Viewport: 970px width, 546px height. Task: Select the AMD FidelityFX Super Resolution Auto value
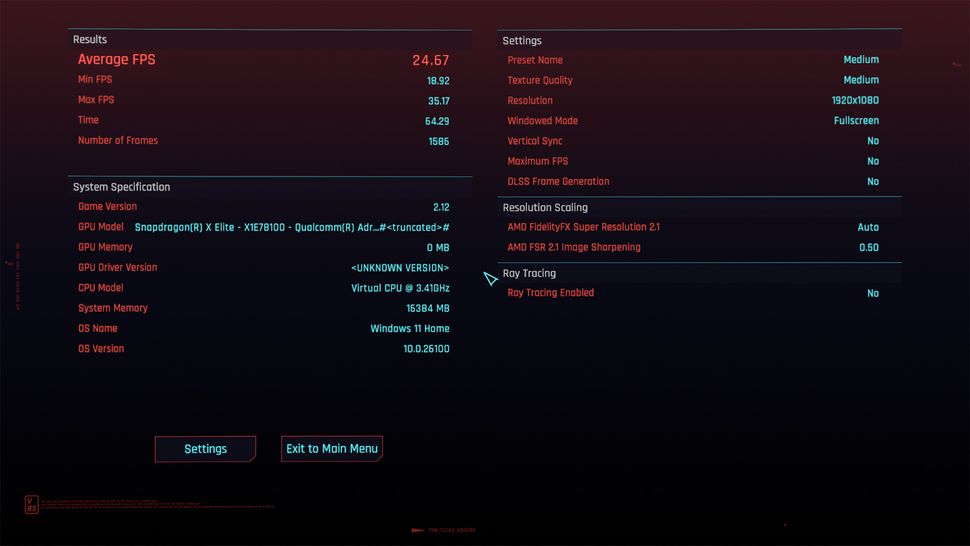pos(867,227)
